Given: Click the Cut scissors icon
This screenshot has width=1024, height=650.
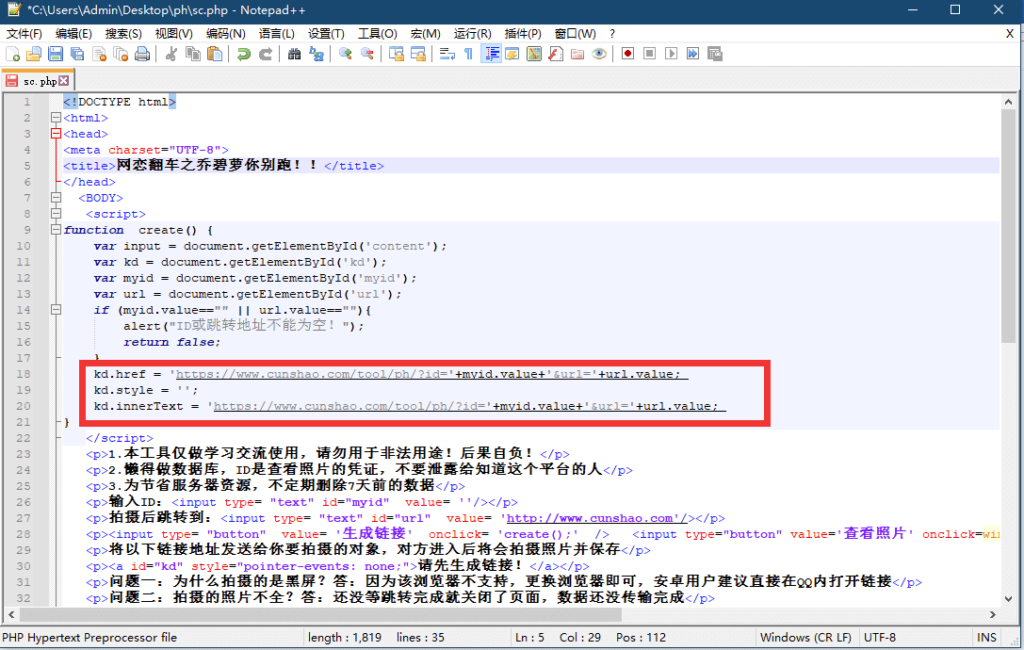Looking at the screenshot, I should point(171,54).
